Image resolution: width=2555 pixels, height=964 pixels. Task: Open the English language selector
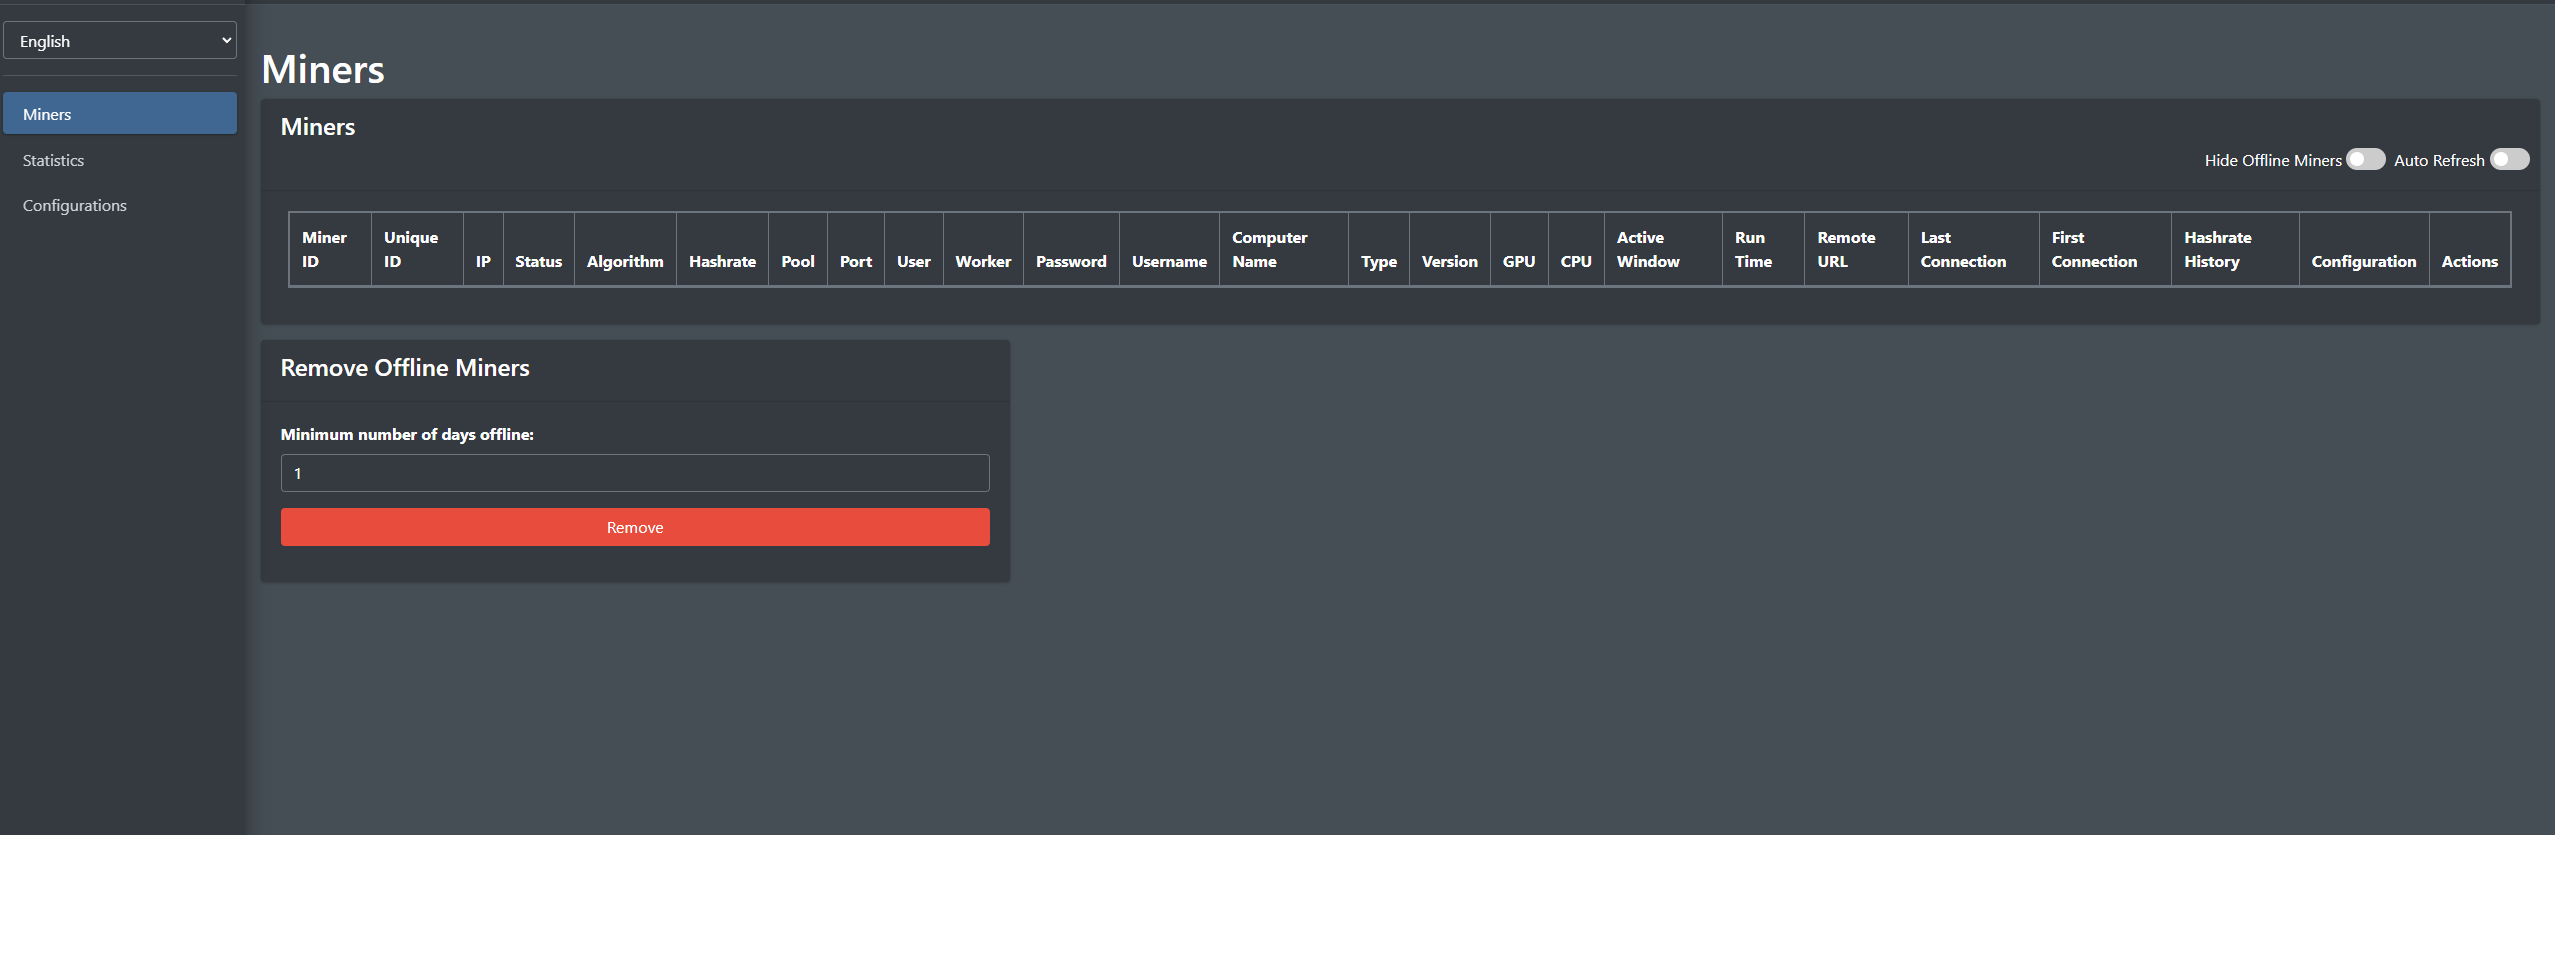point(120,40)
